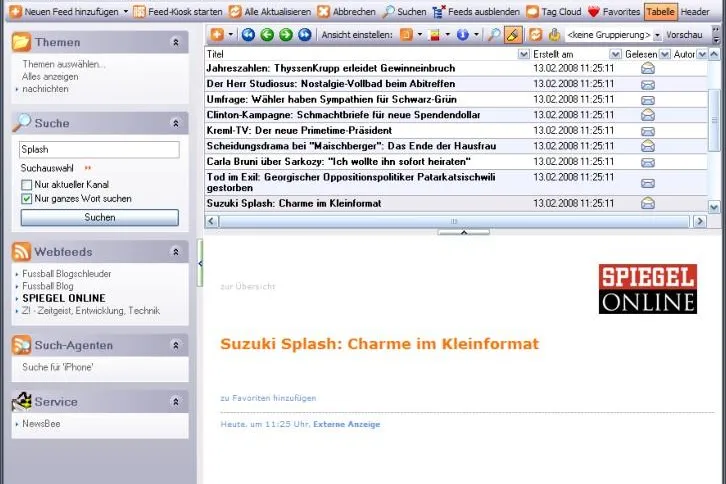
Task: Jump to first article with blue rewind icon
Action: pyautogui.click(x=248, y=34)
